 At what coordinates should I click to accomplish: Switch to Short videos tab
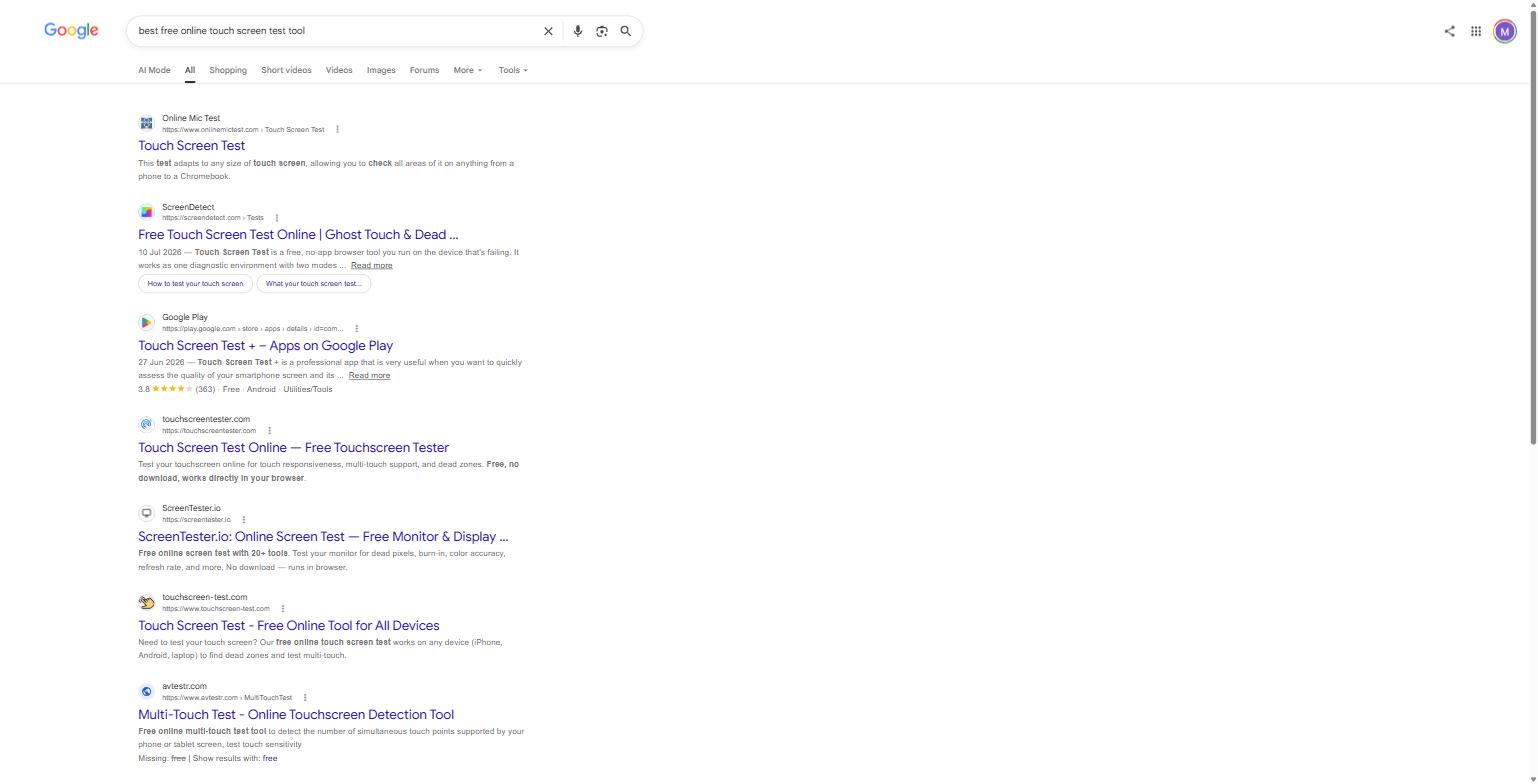[x=286, y=70]
